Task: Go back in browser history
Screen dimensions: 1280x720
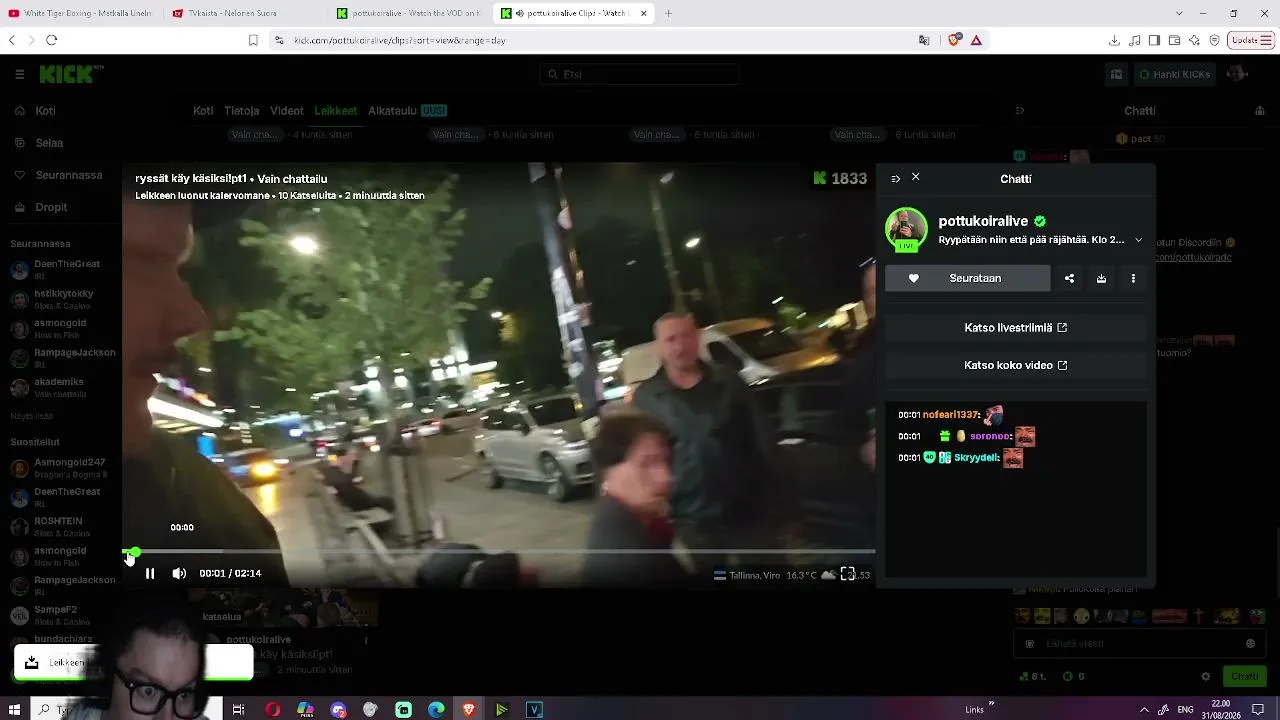Action: coord(12,40)
